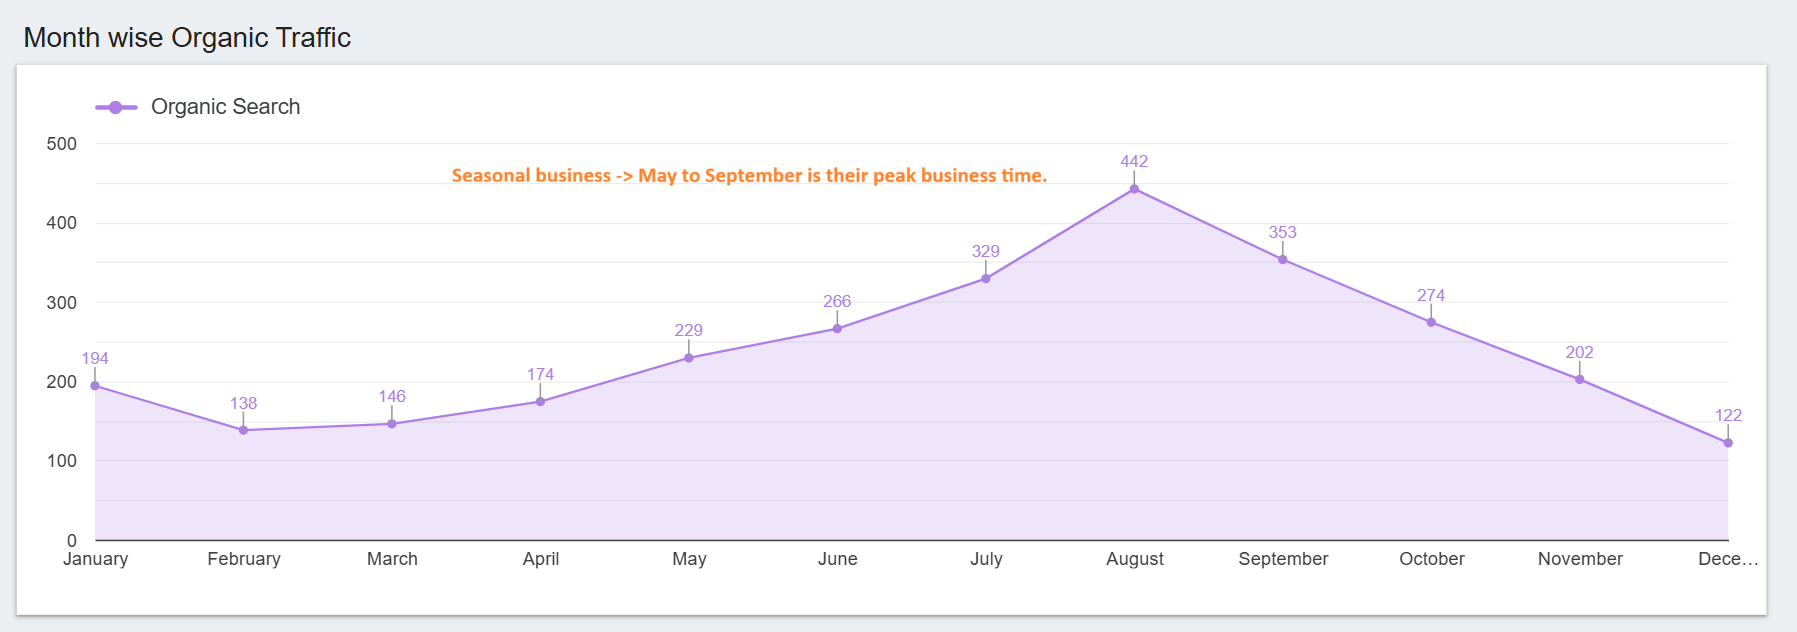Screen dimensions: 1797x632
Task: Click the purple Organic Search legend marker
Action: [x=116, y=107]
